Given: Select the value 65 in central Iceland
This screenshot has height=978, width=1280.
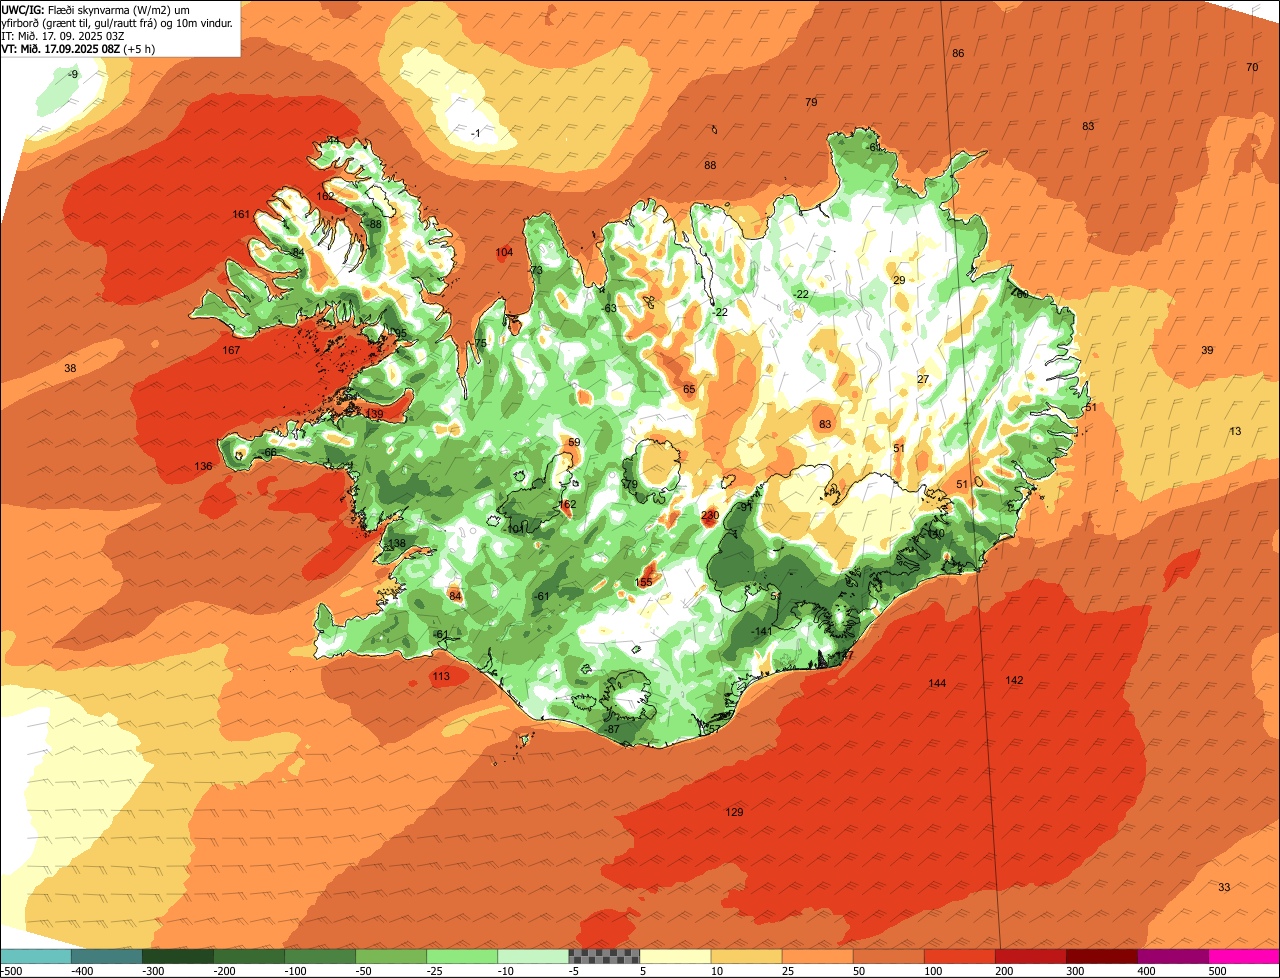Looking at the screenshot, I should click(689, 389).
